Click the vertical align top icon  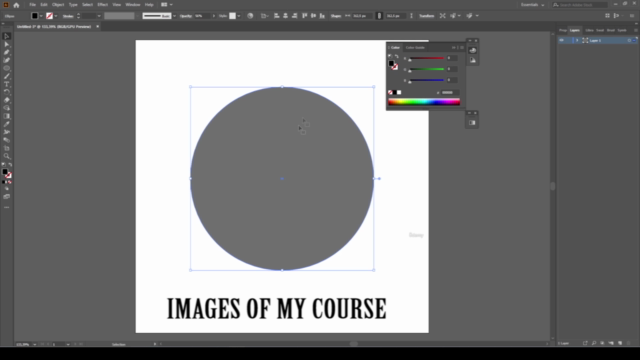point(304,16)
